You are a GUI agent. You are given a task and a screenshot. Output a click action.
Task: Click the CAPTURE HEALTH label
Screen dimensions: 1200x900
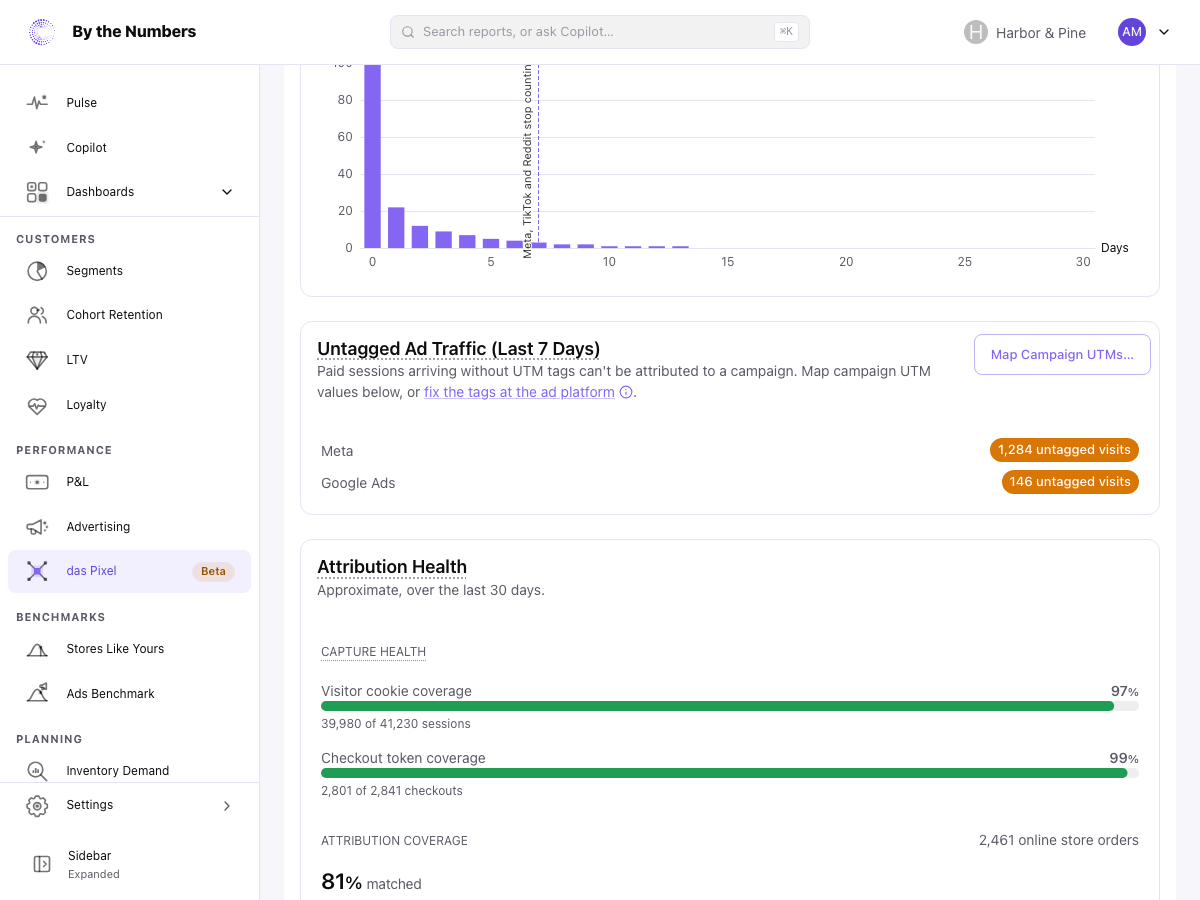(373, 652)
